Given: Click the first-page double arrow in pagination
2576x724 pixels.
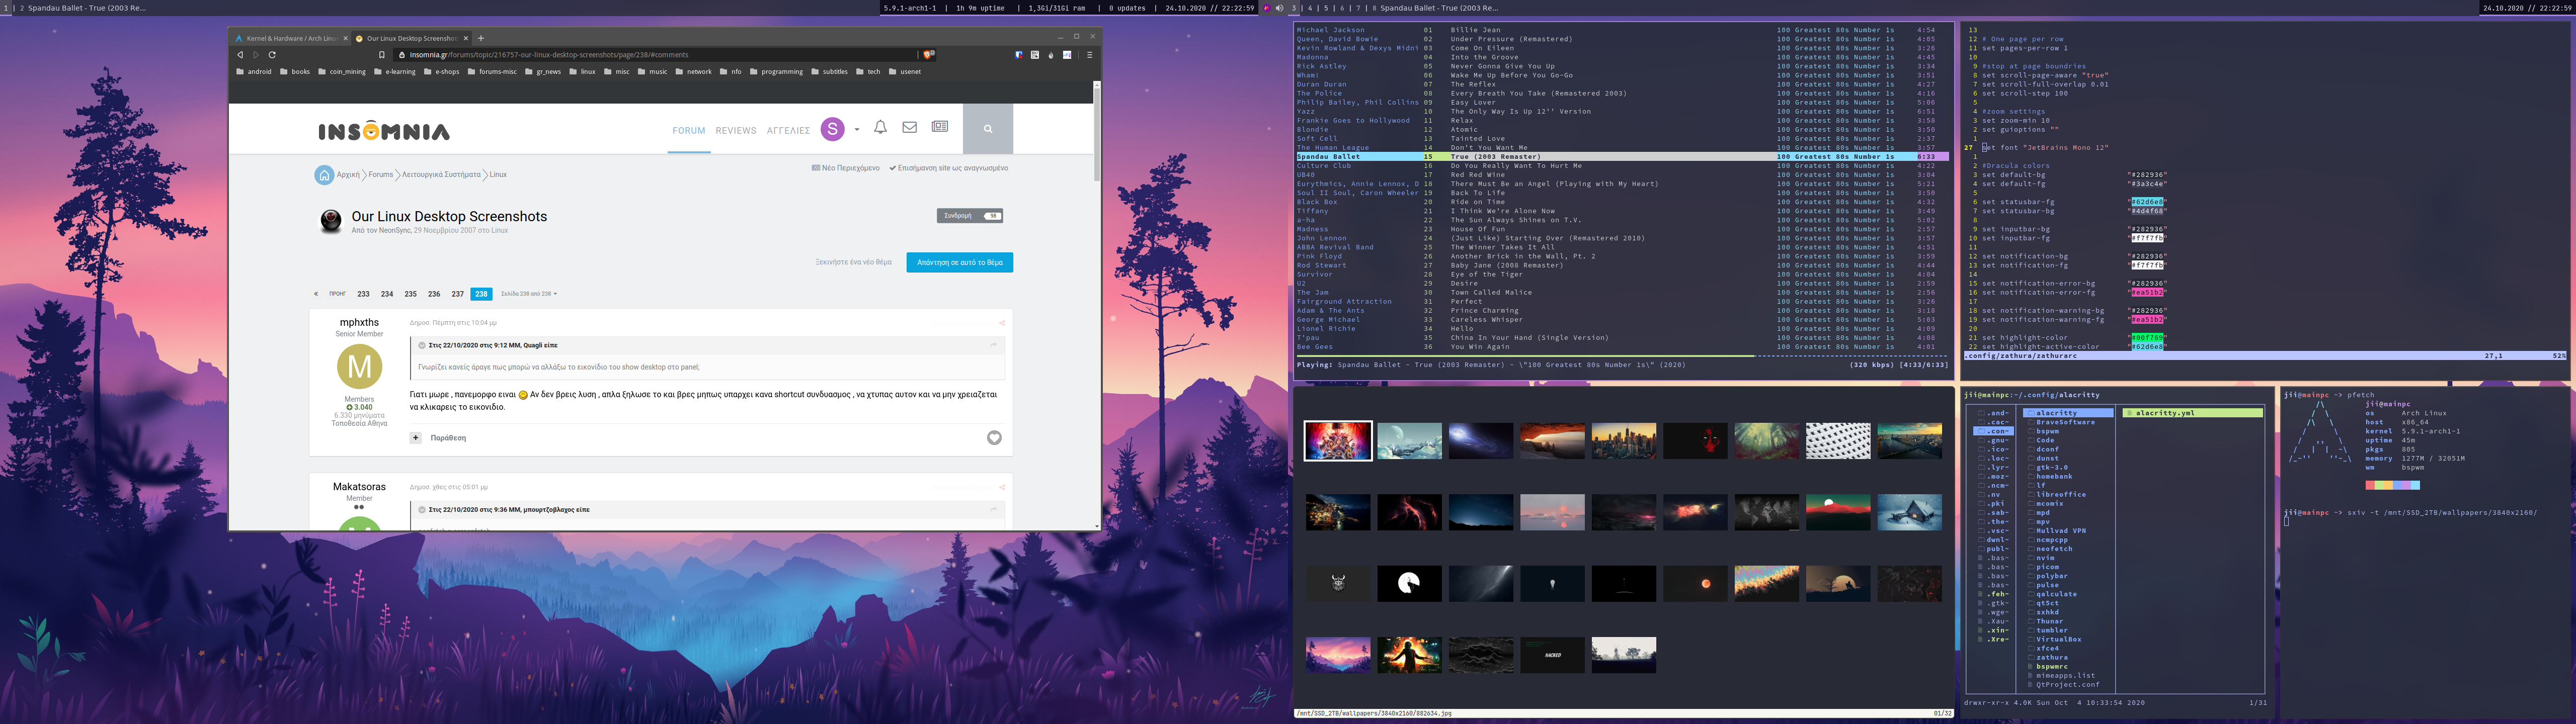Looking at the screenshot, I should click(316, 294).
